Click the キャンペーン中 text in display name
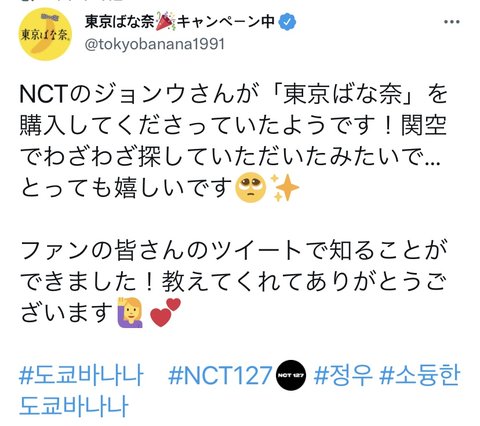 [226, 22]
